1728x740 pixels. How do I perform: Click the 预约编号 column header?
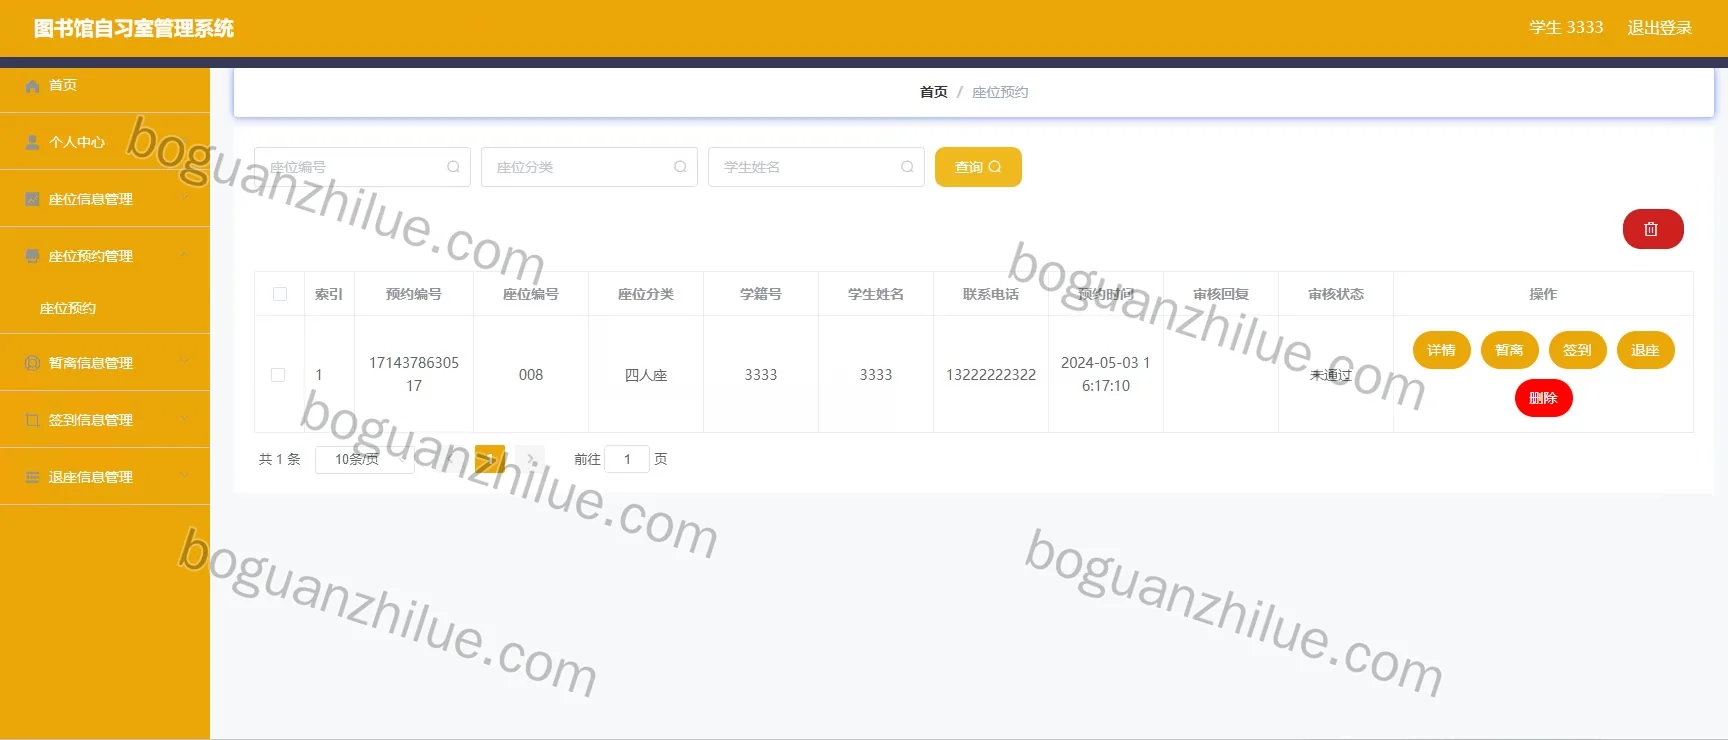[414, 294]
